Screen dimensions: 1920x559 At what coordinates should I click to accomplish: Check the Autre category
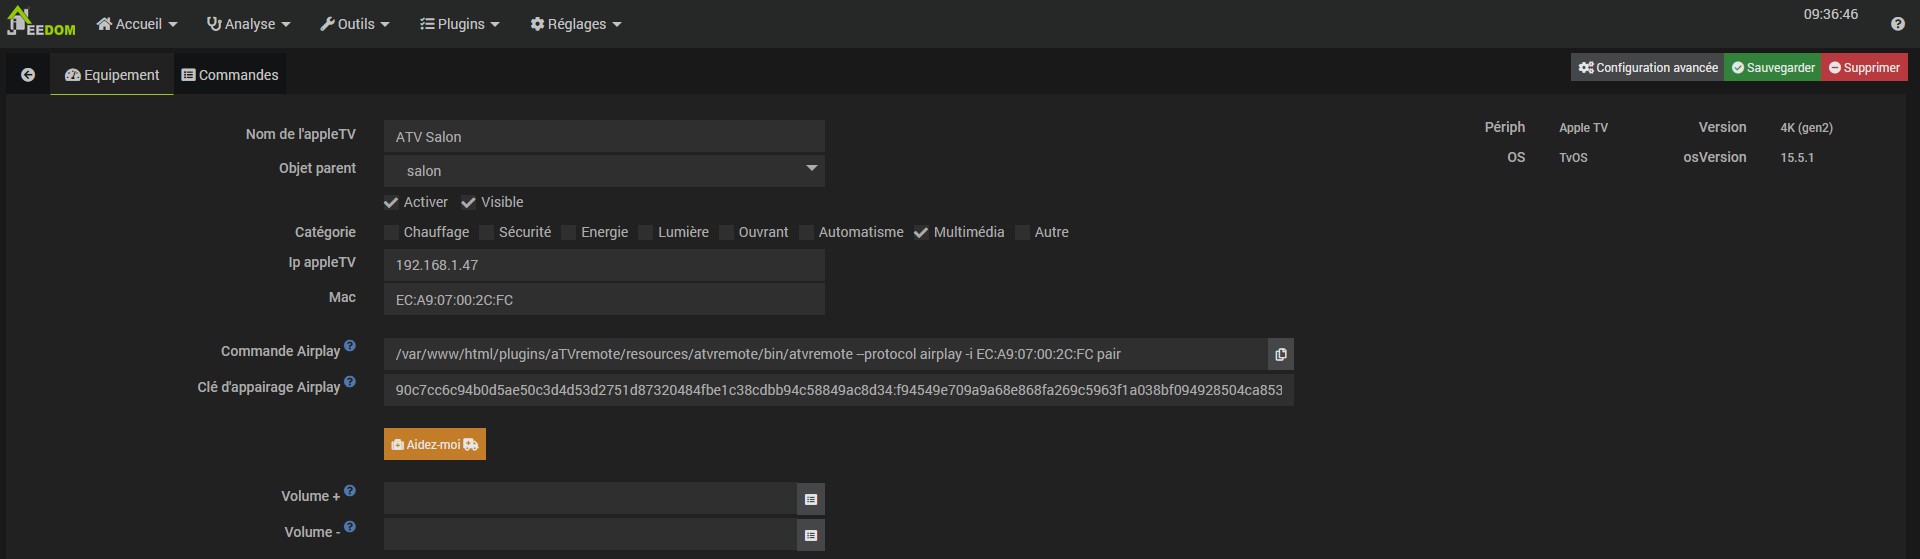click(x=1022, y=233)
